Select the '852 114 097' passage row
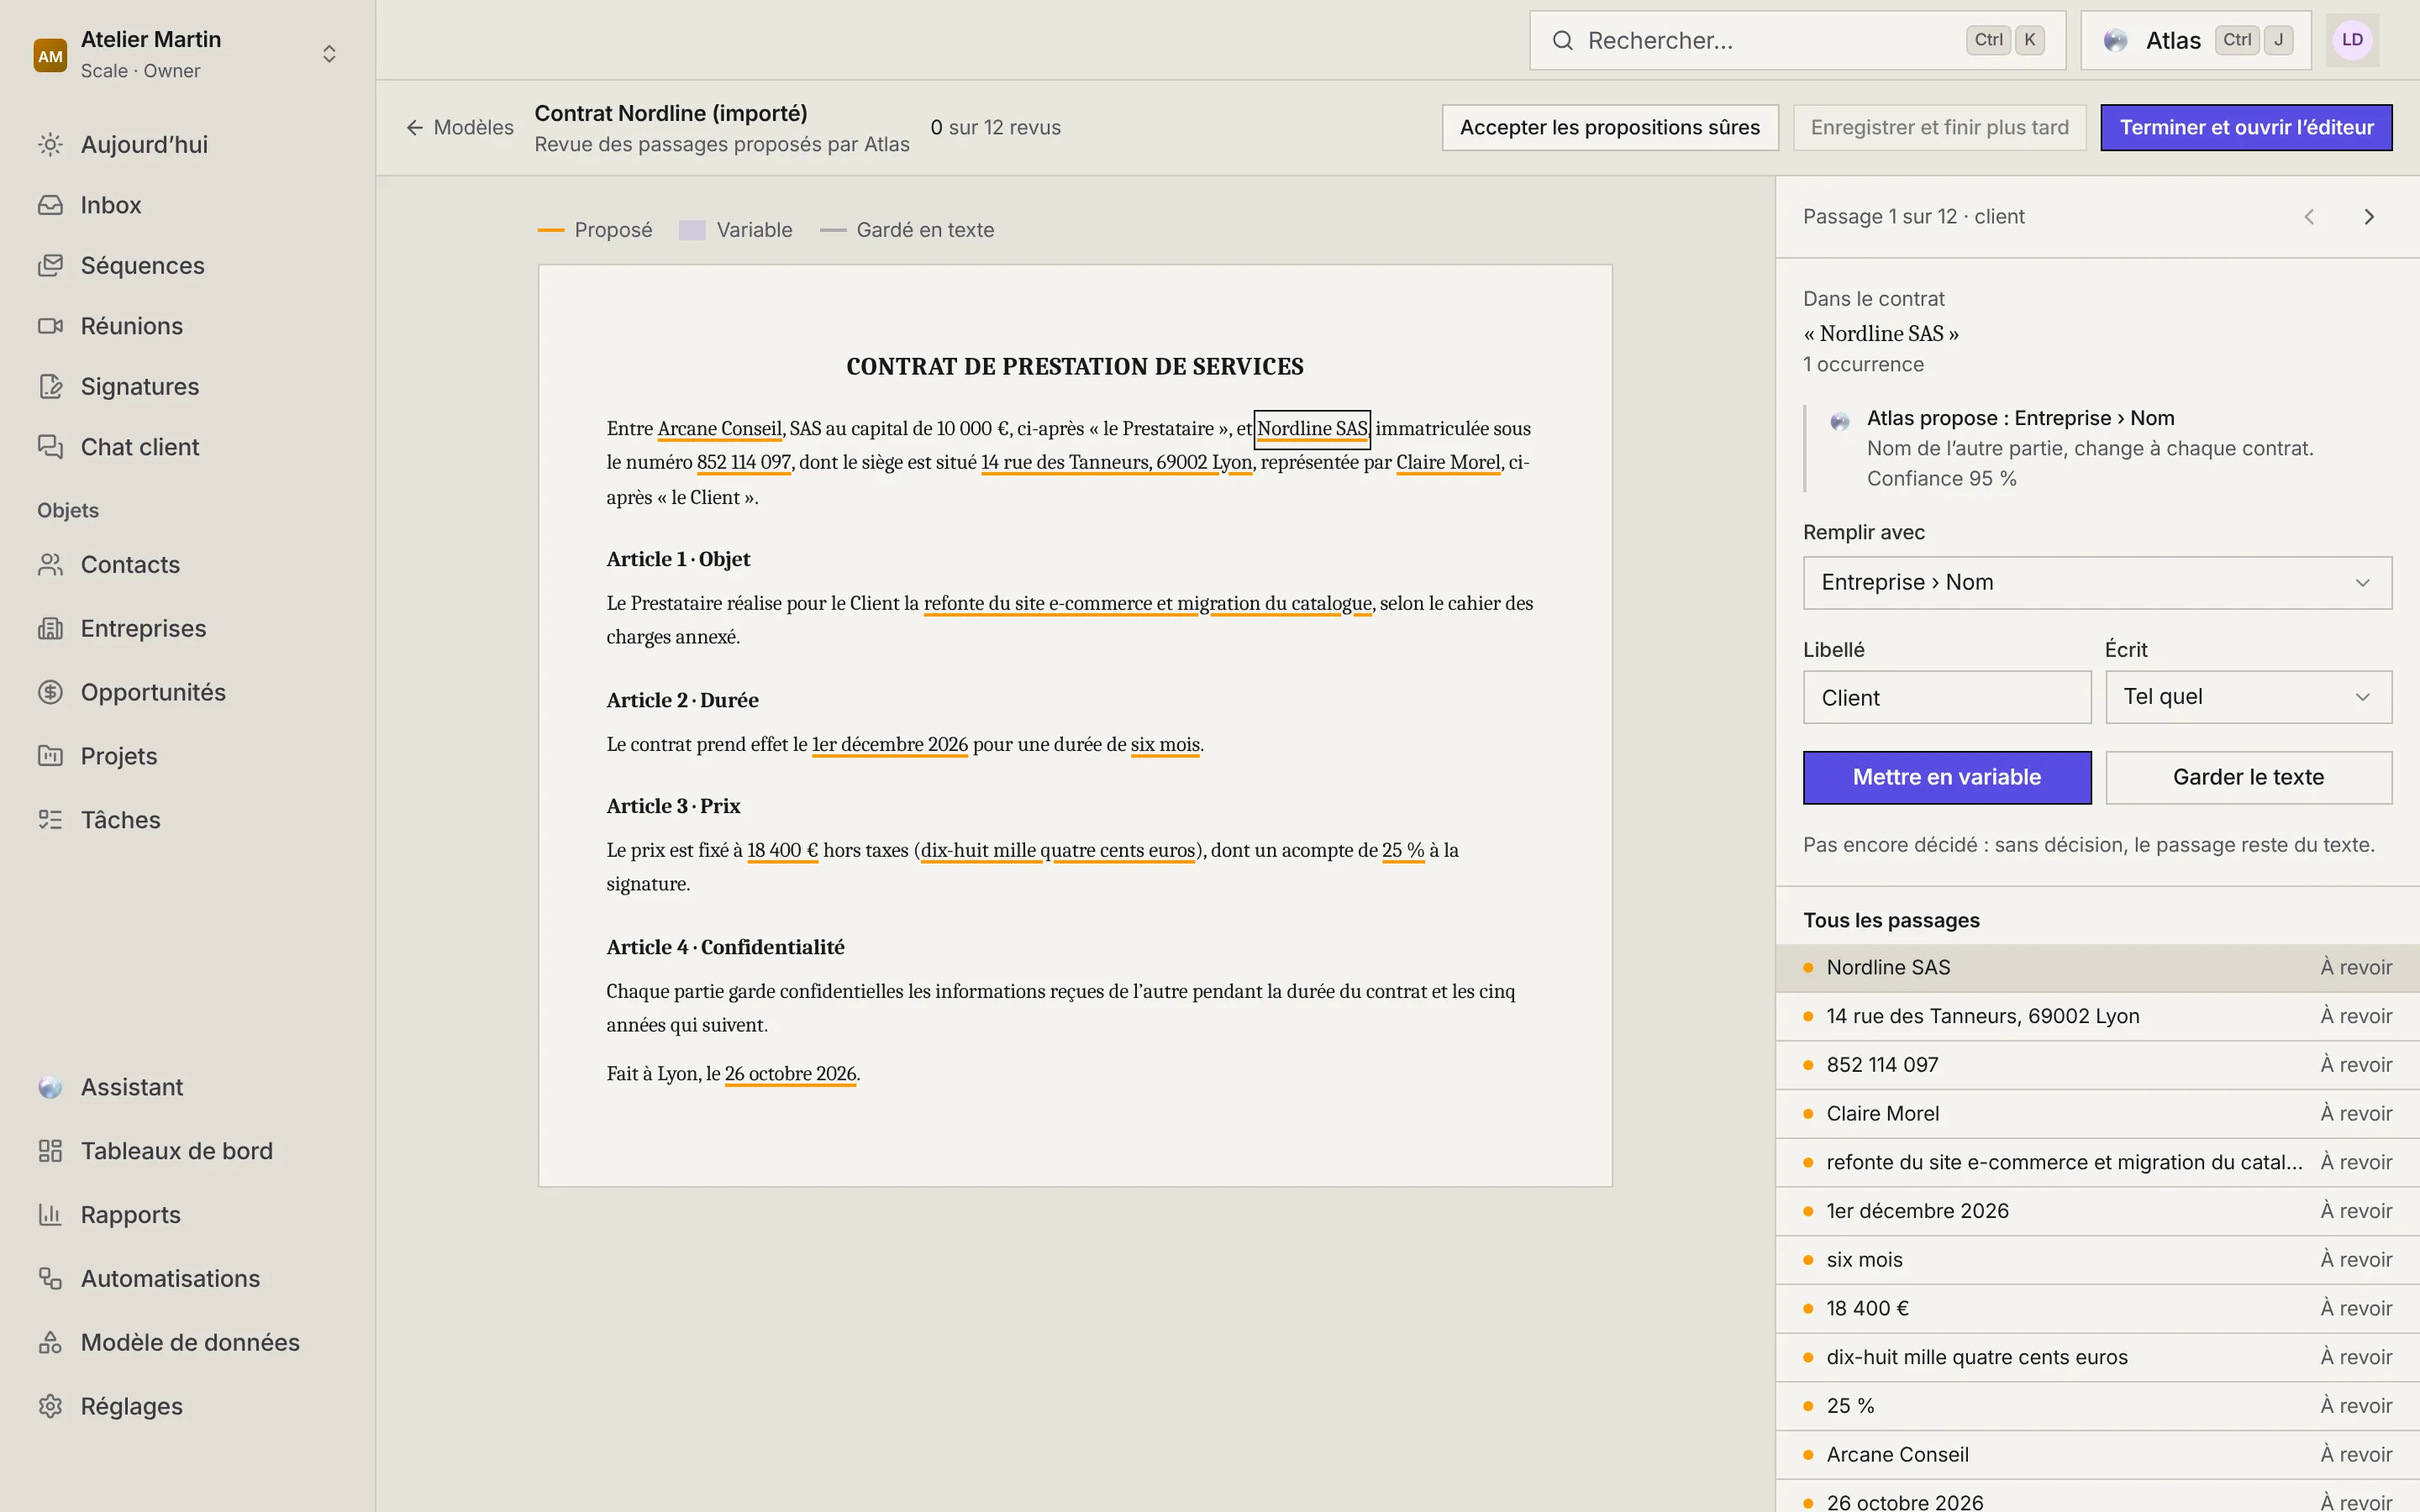The width and height of the screenshot is (2420, 1512). point(2097,1065)
